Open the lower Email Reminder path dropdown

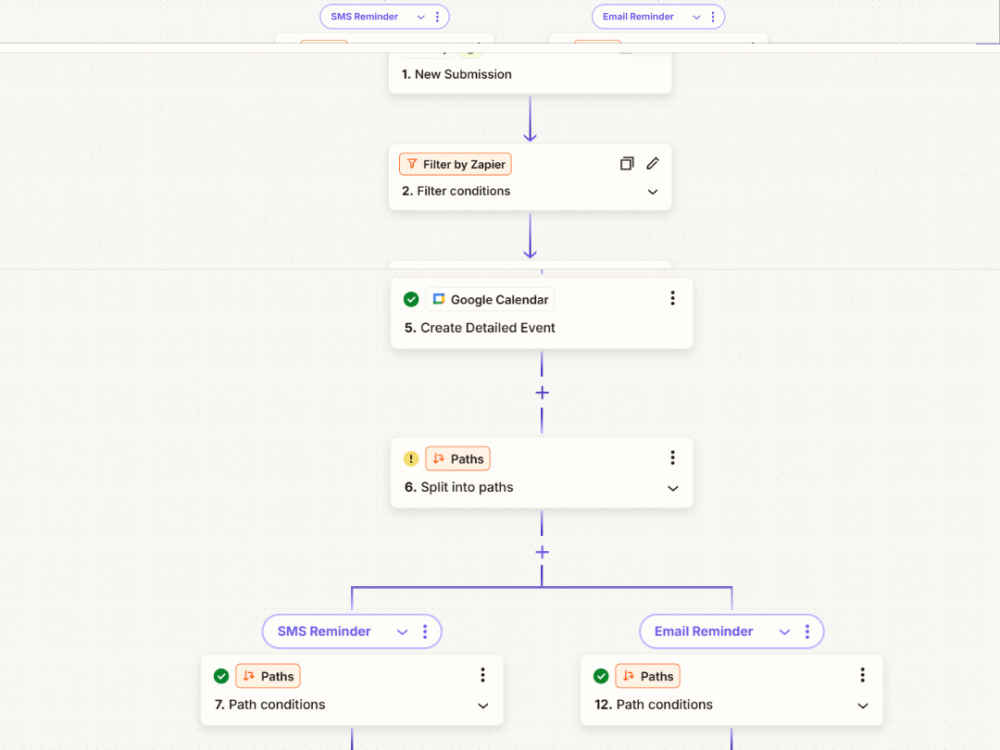(x=784, y=632)
